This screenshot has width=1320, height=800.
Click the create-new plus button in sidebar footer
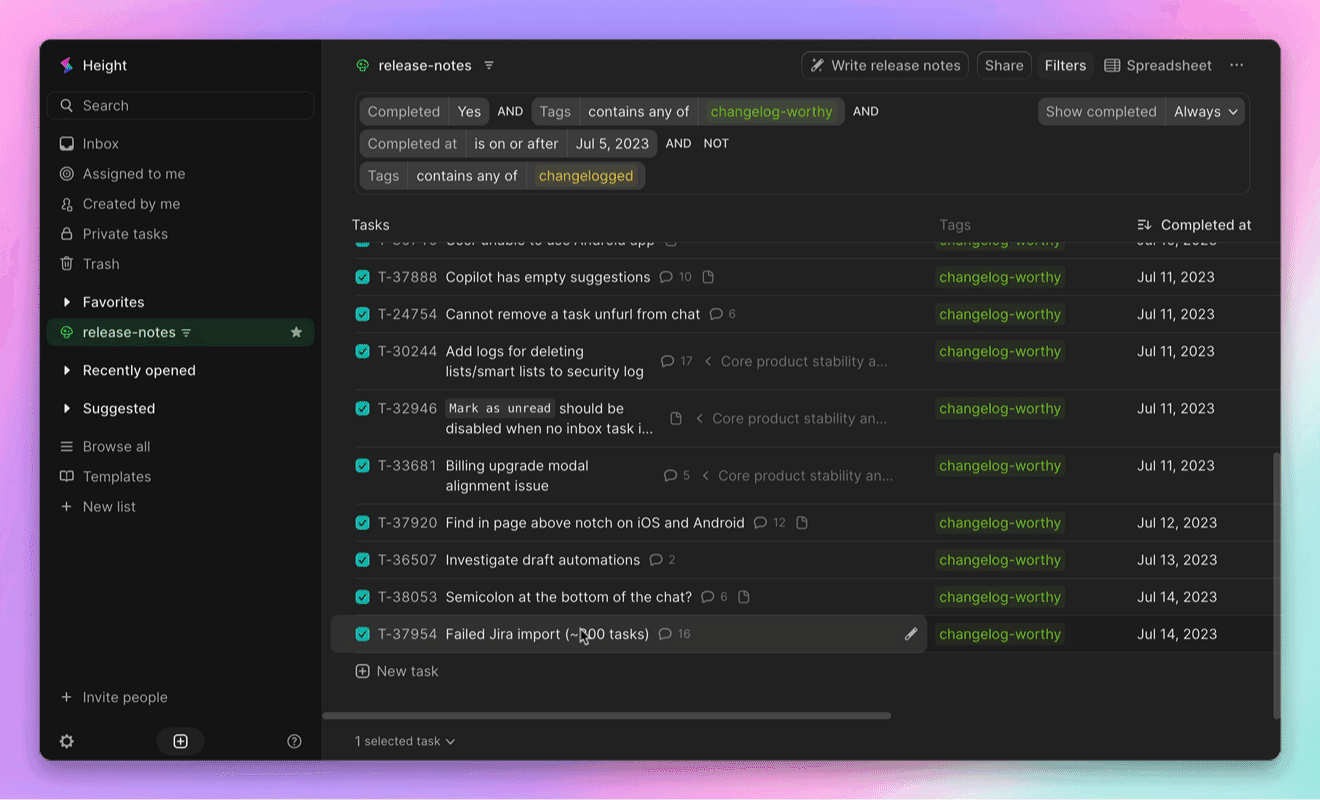pyautogui.click(x=180, y=741)
